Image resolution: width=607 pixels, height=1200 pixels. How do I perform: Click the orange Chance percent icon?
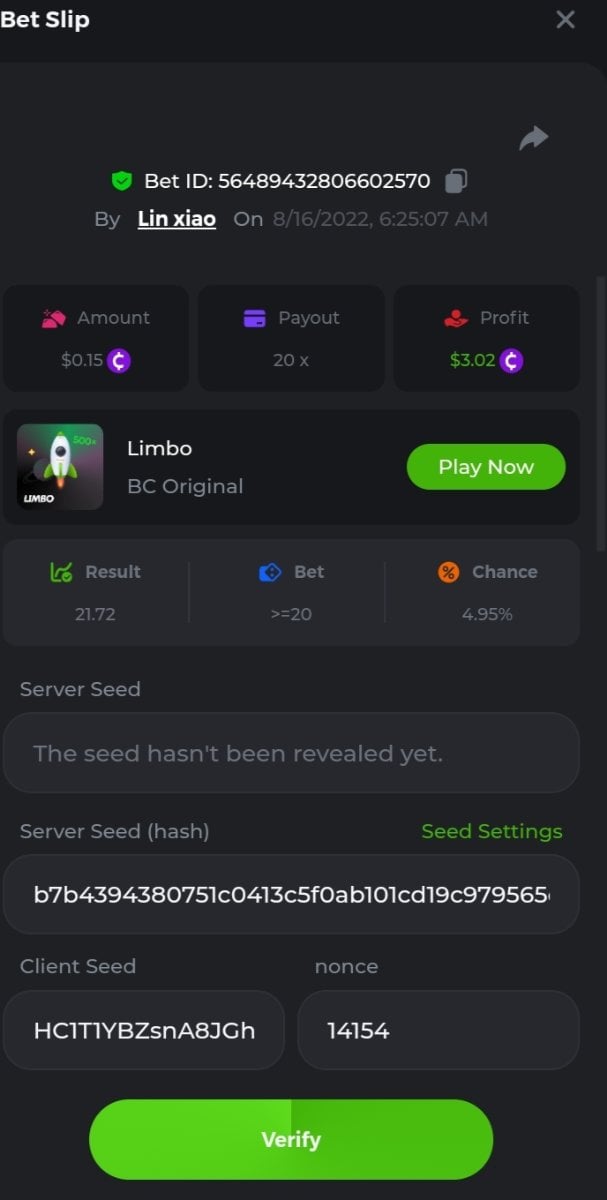449,572
